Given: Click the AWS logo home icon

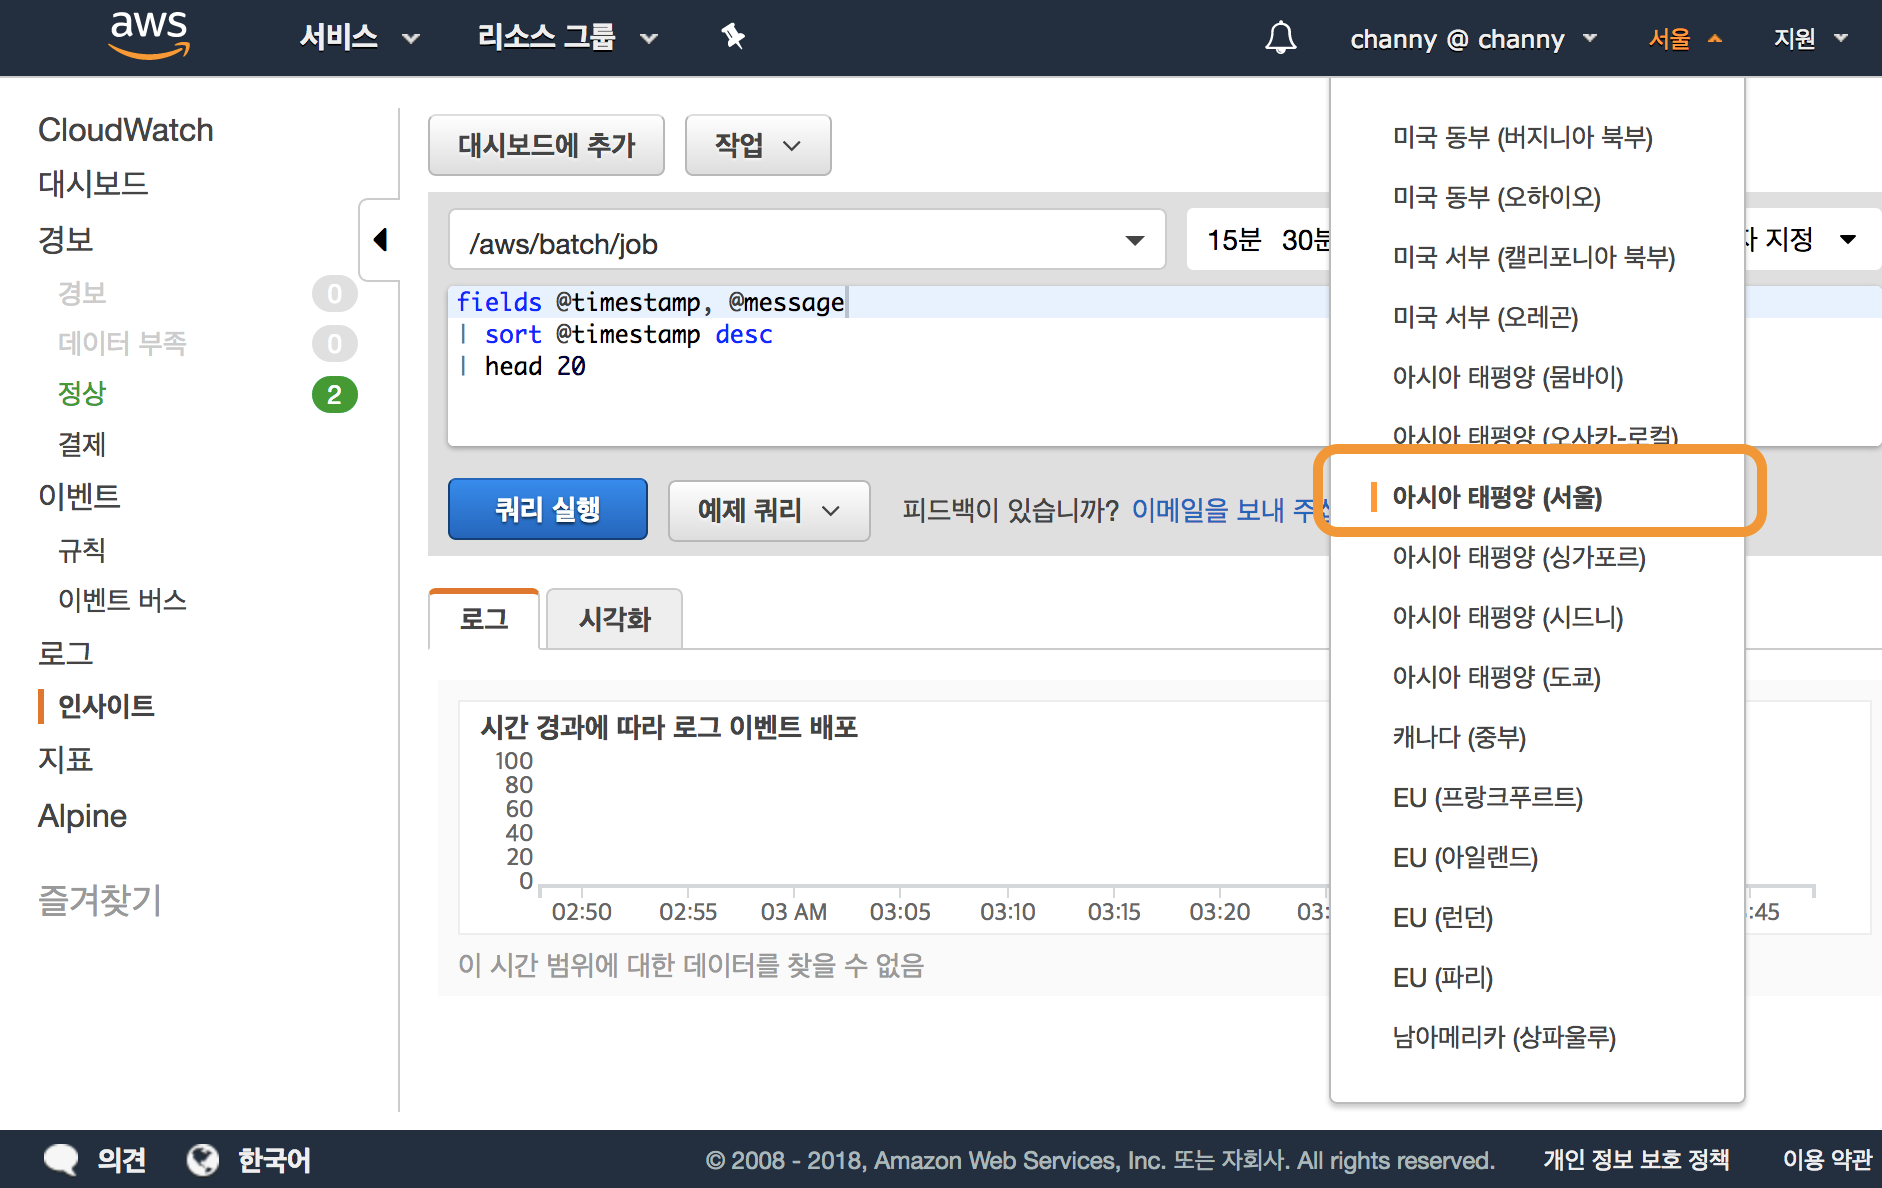Looking at the screenshot, I should [149, 36].
